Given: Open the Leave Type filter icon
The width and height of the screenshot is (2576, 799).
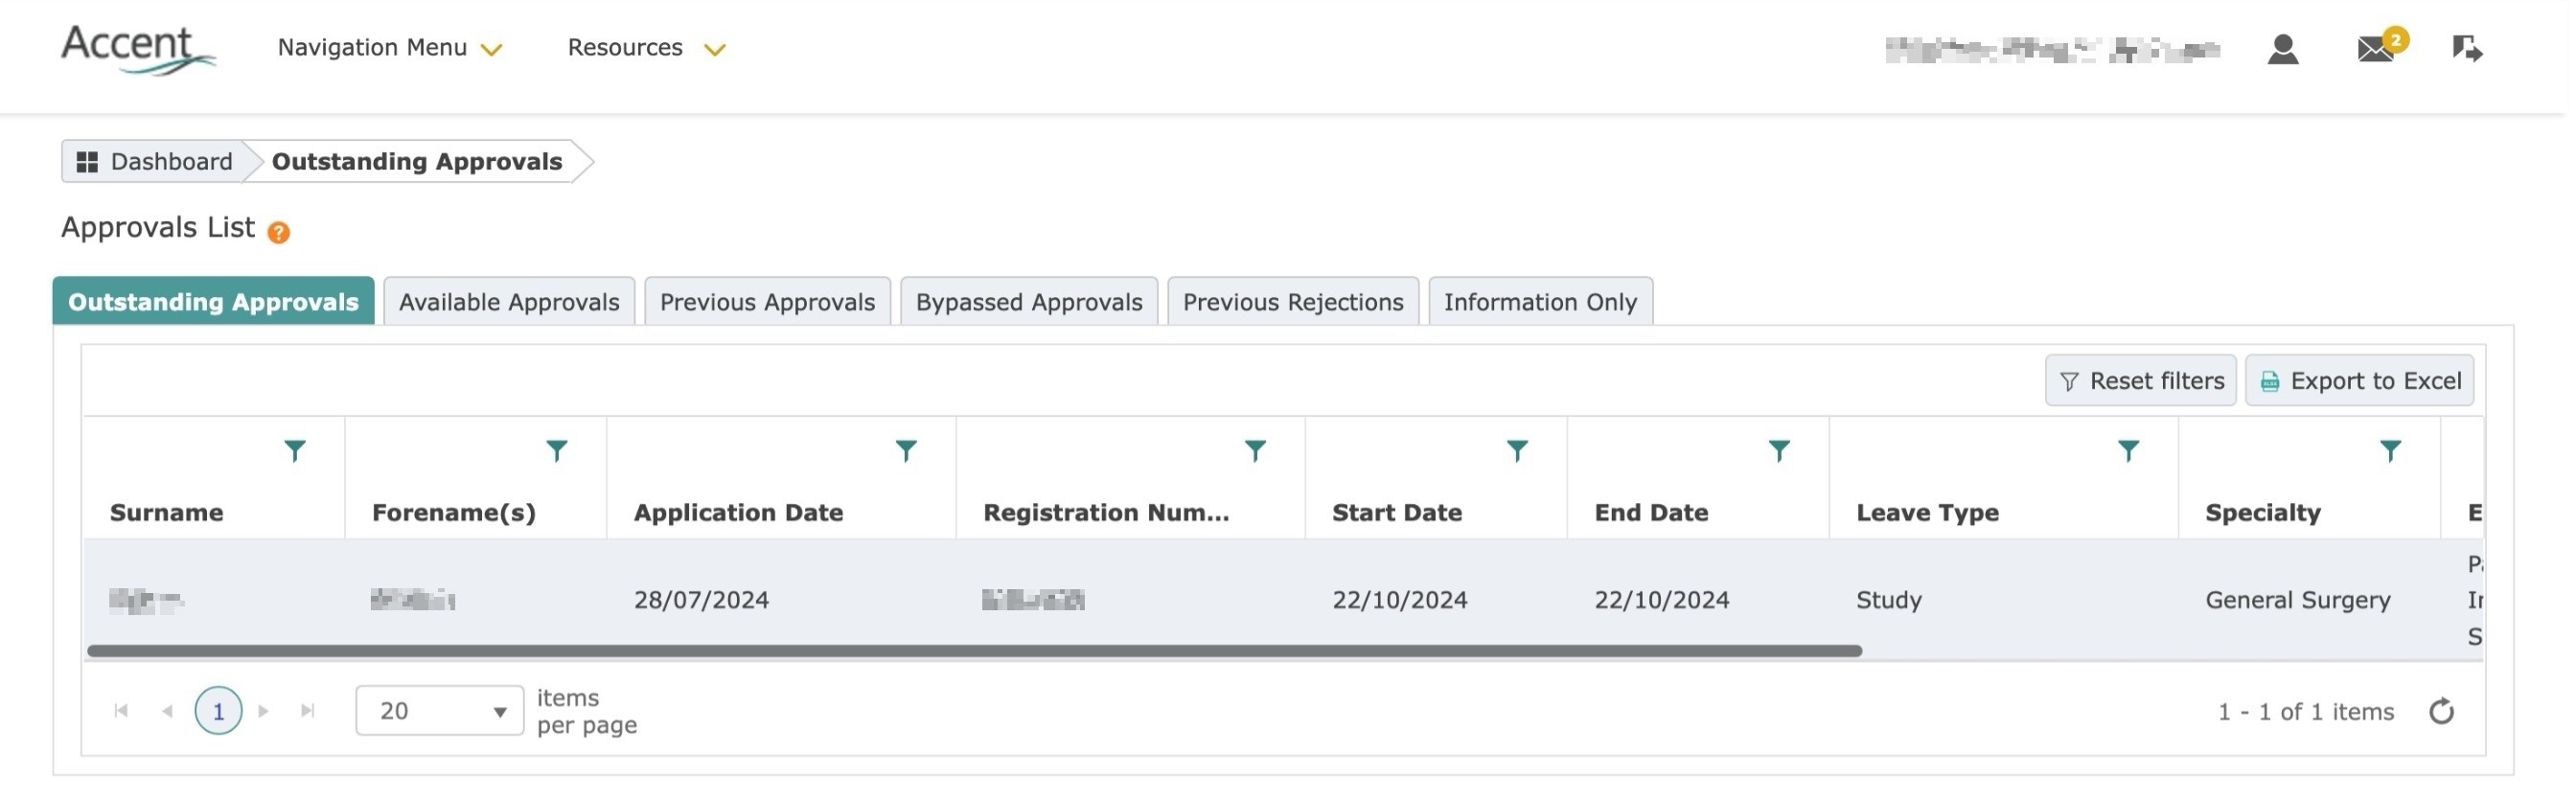Looking at the screenshot, I should click(x=2128, y=451).
